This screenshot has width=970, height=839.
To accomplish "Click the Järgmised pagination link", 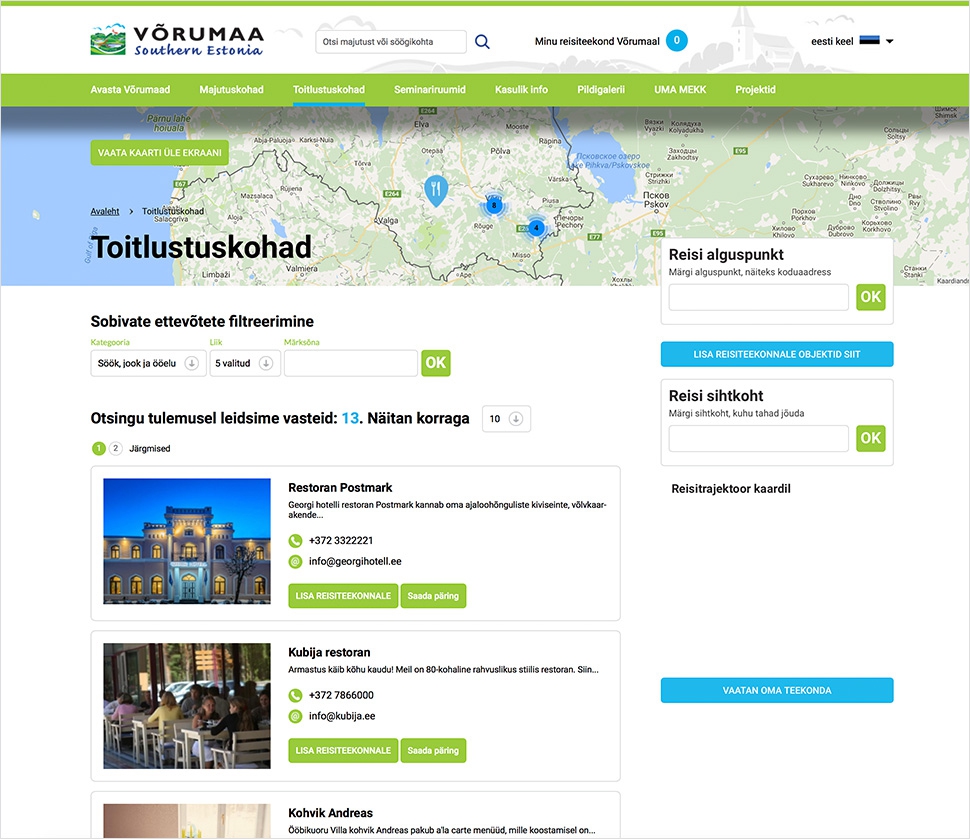I will pyautogui.click(x=150, y=449).
